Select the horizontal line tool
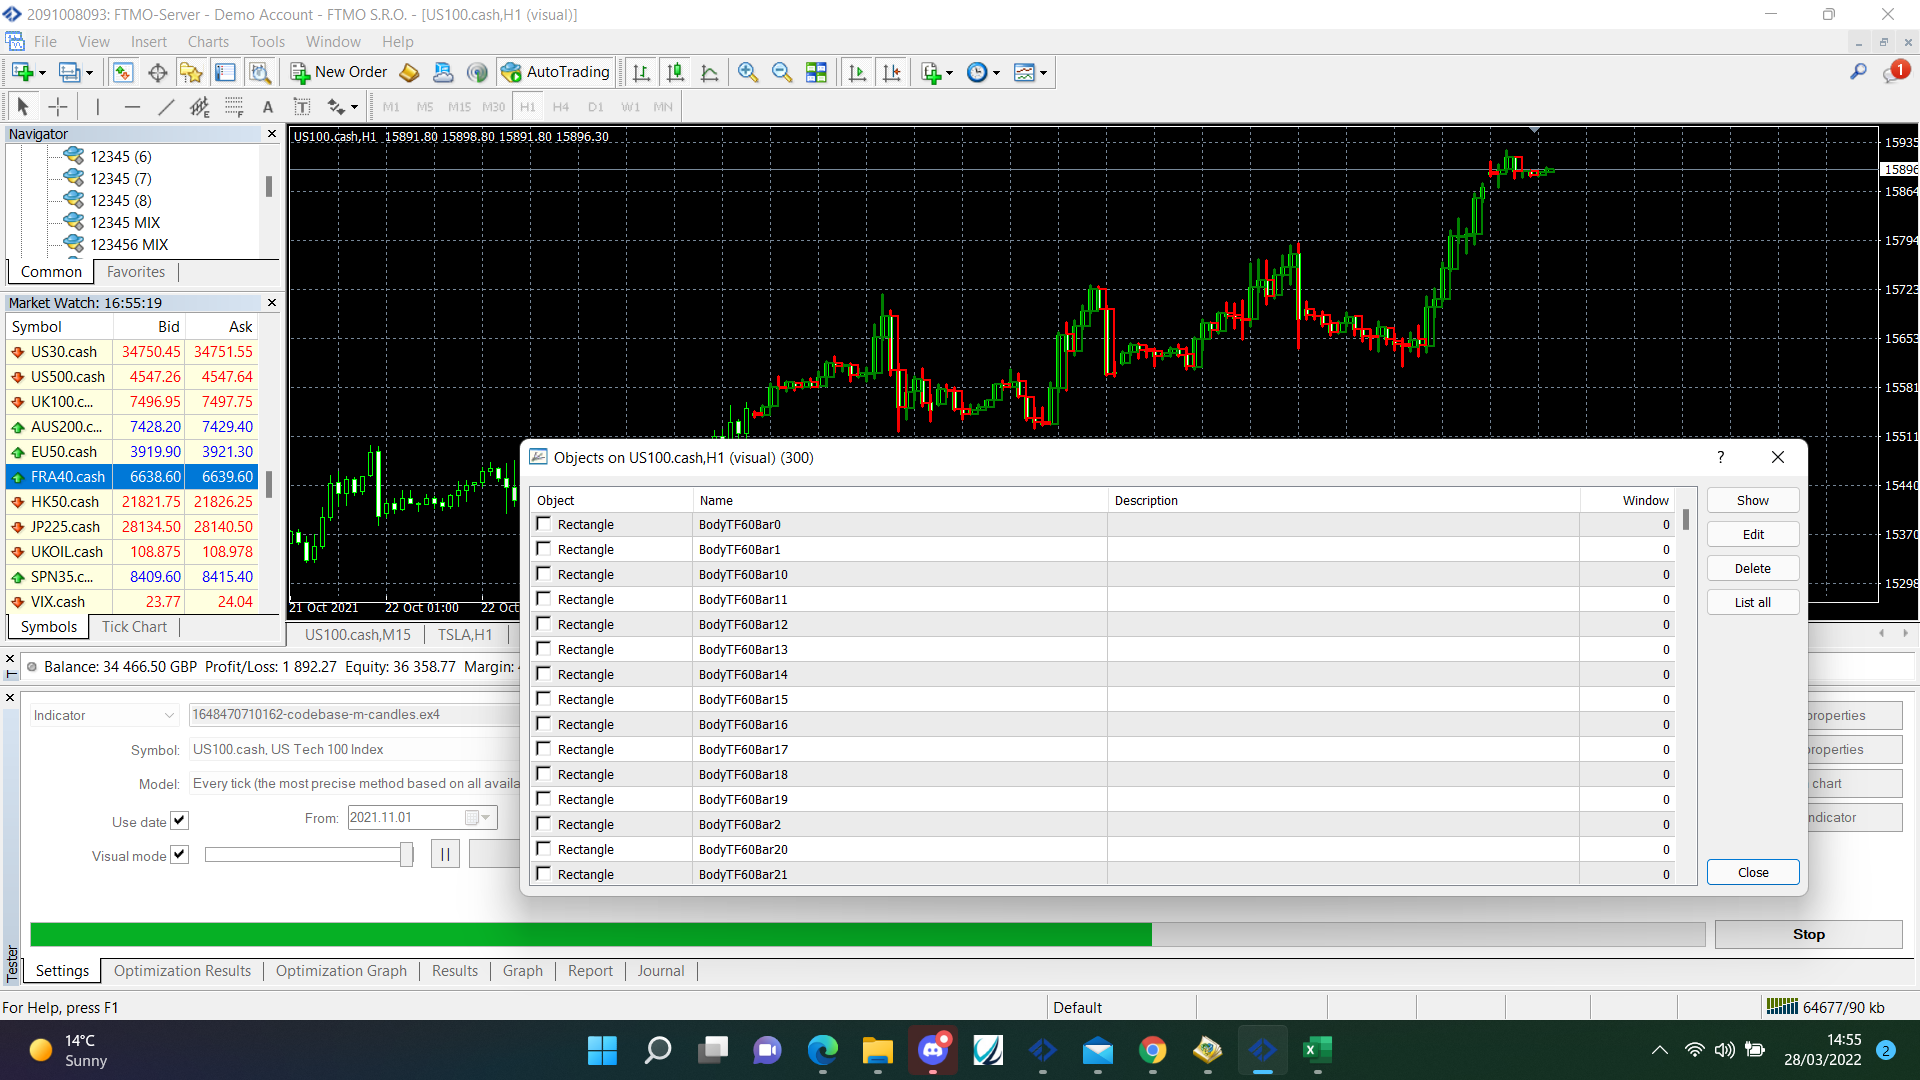 pos(132,106)
